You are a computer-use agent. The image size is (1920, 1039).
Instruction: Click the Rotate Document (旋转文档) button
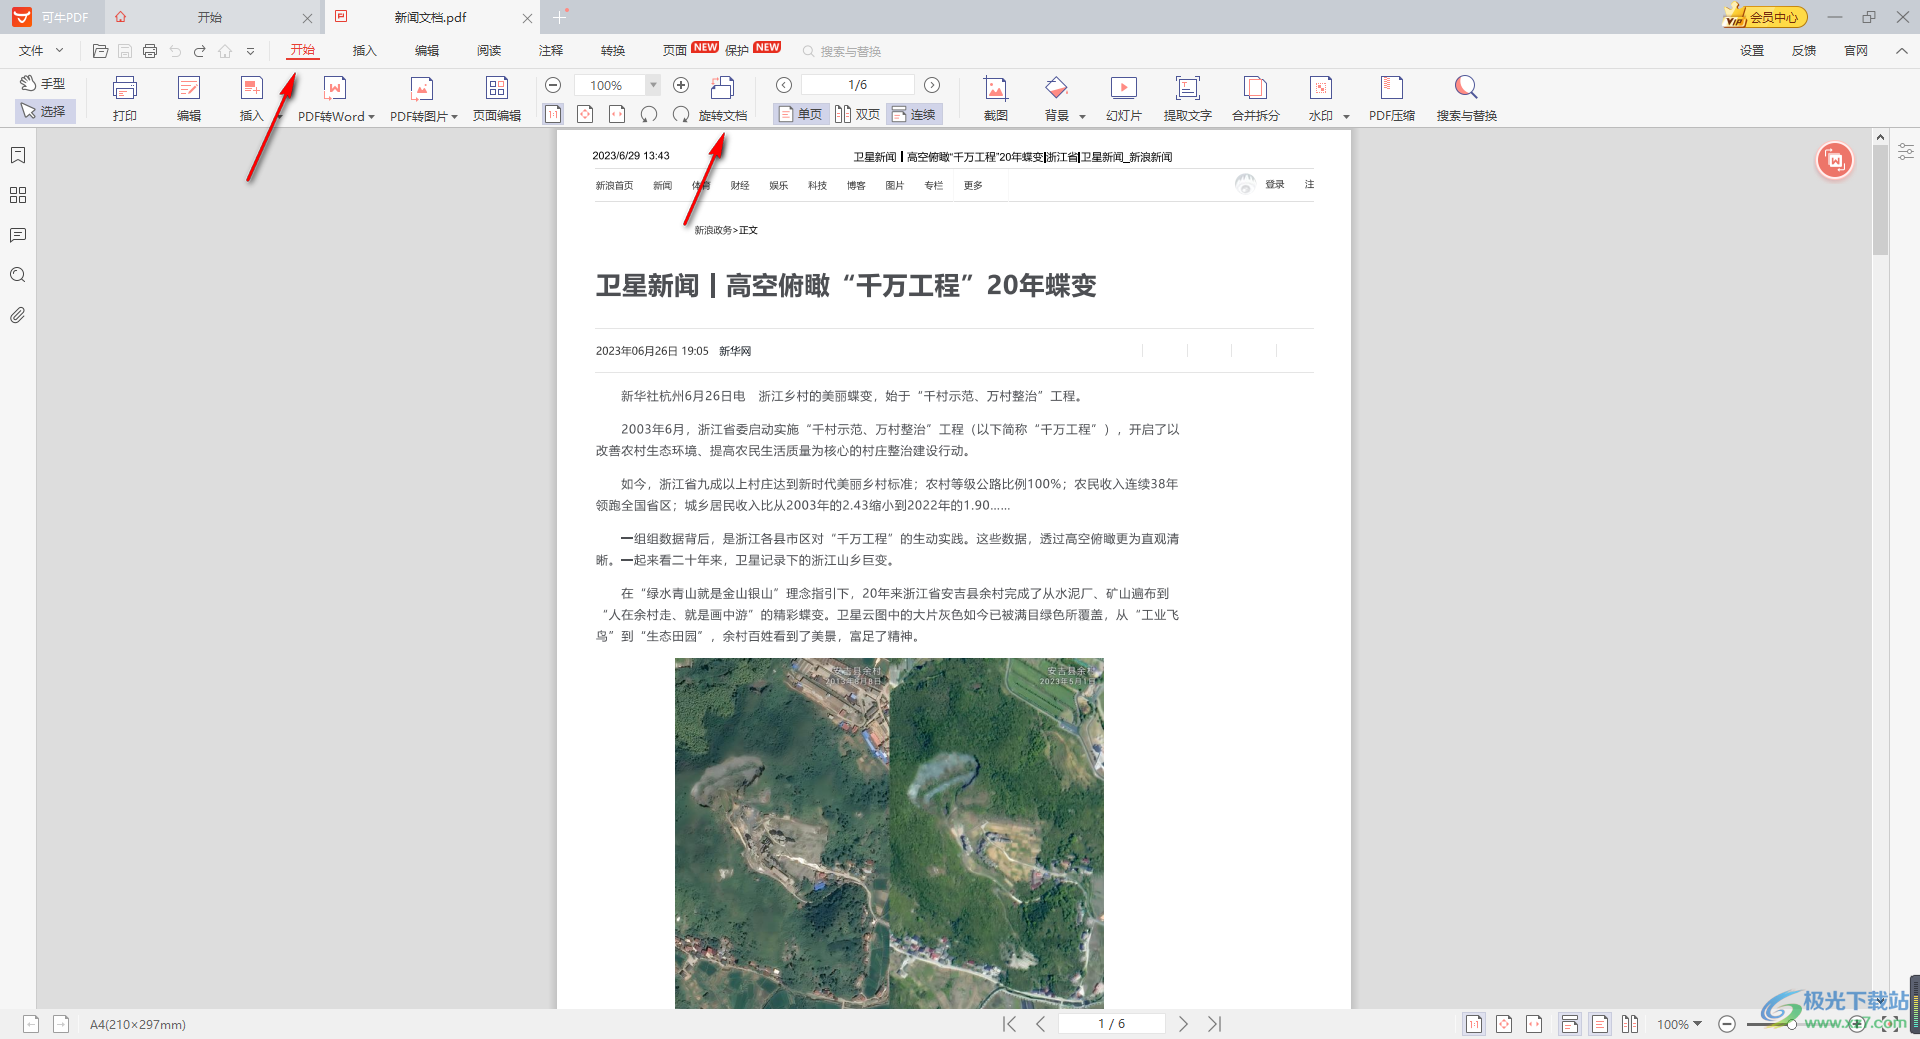[723, 99]
